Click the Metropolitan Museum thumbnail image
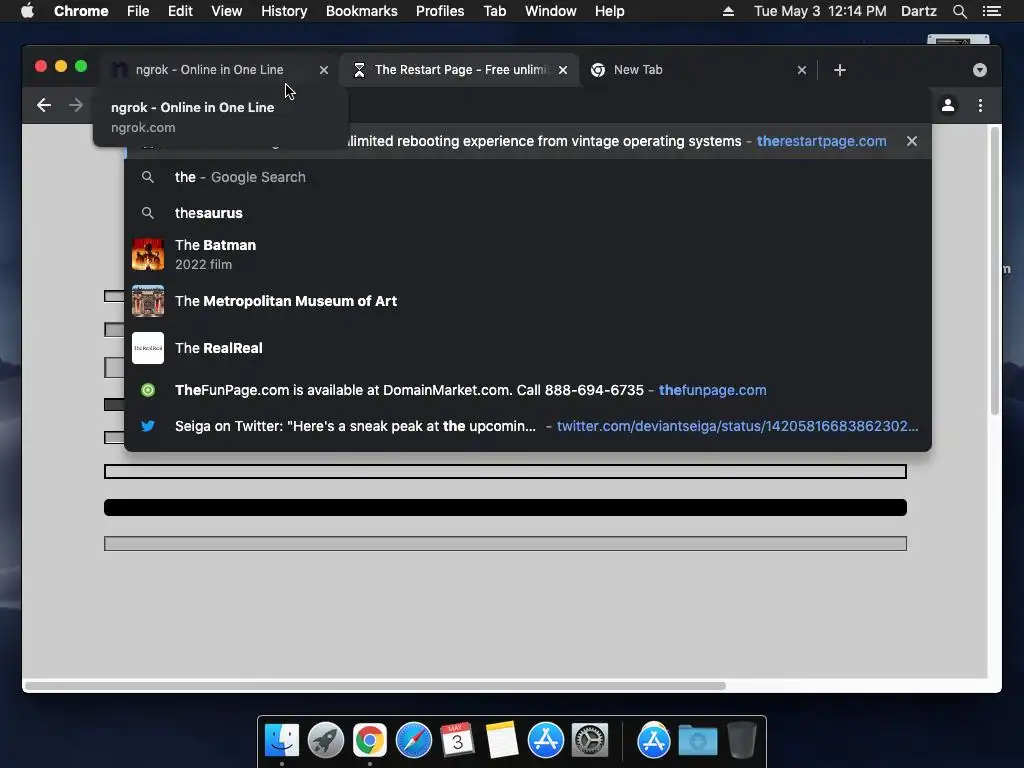Screen dimensions: 1024x768 pos(148,301)
